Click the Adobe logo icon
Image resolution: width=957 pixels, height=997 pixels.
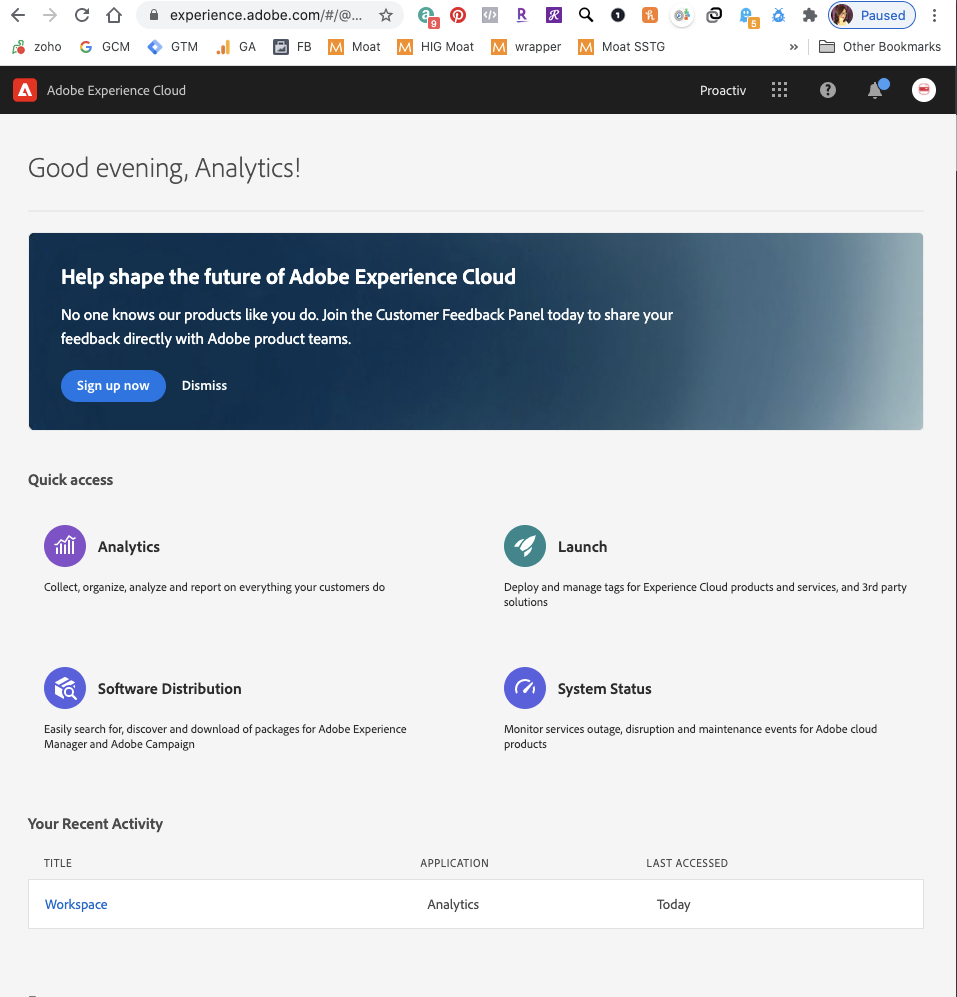pyautogui.click(x=25, y=90)
